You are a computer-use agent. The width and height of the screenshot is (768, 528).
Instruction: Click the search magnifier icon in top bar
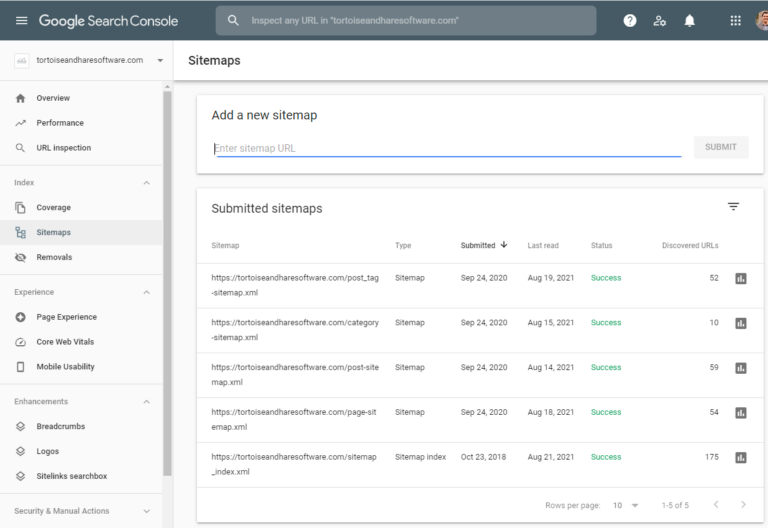[233, 21]
